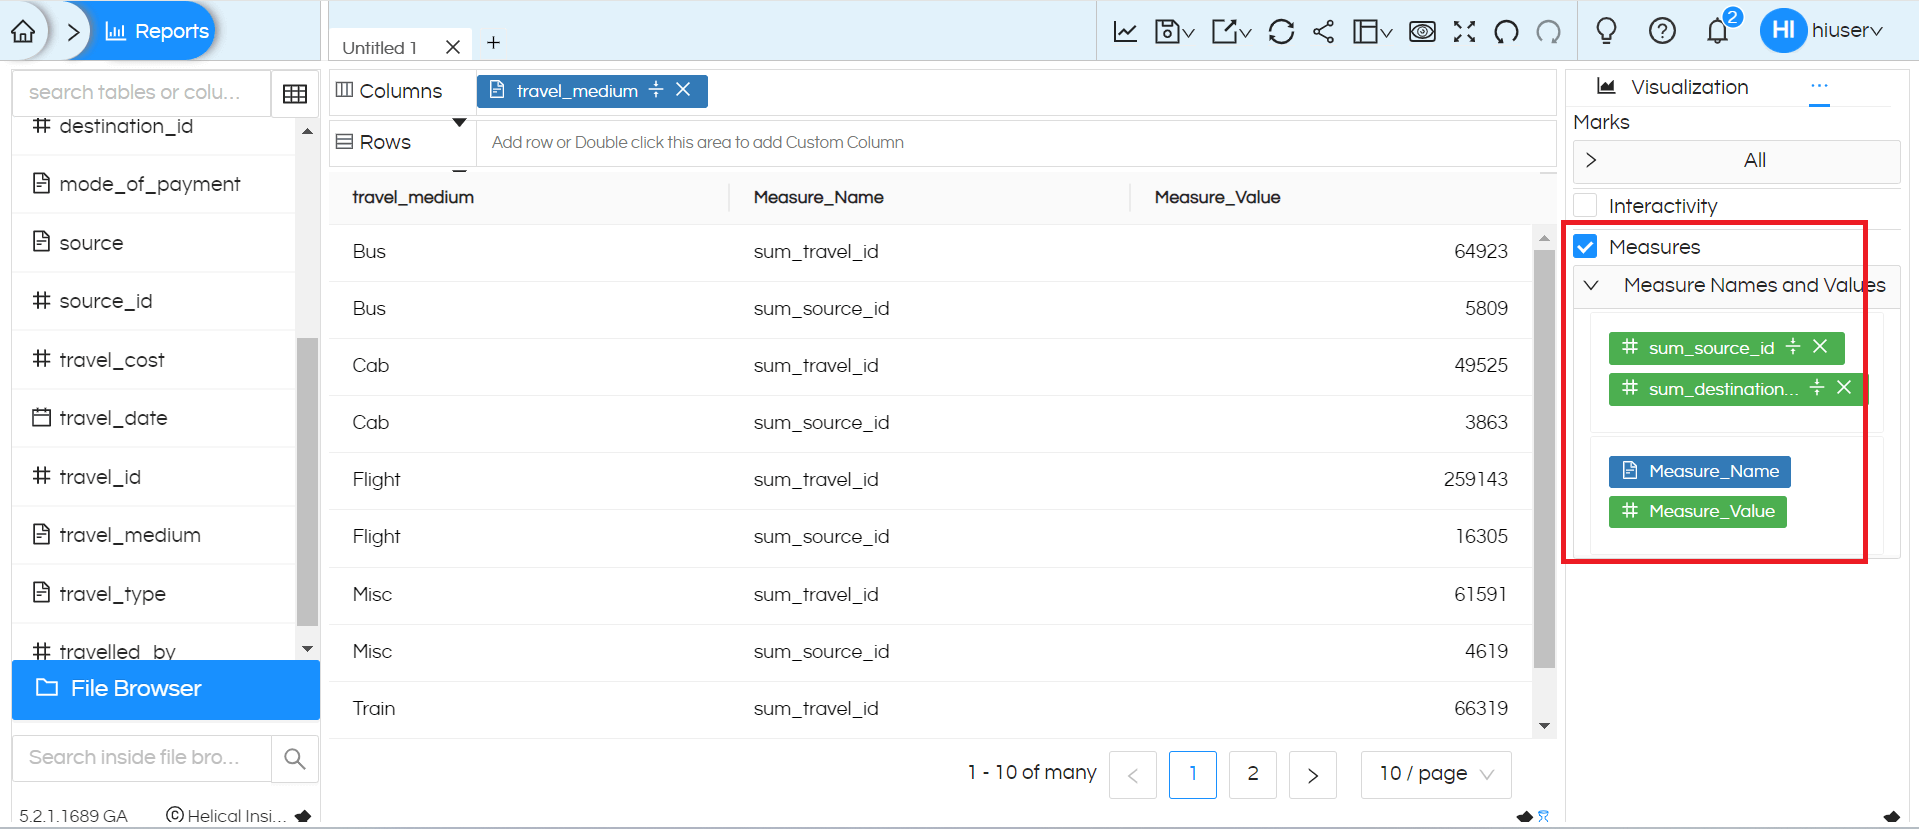This screenshot has width=1919, height=829.
Task: Focus the Search inside file browser field
Action: (x=141, y=758)
